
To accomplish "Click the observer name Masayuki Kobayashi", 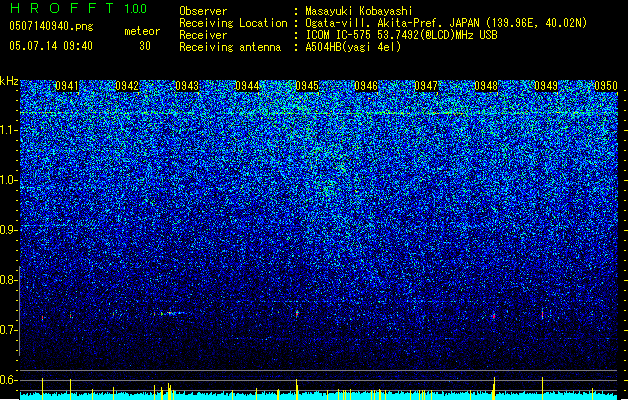I will [x=359, y=11].
